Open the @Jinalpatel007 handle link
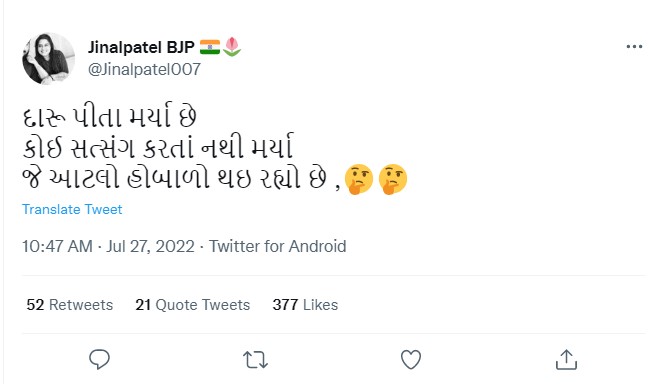Image resolution: width=649 pixels, height=384 pixels. point(144,69)
